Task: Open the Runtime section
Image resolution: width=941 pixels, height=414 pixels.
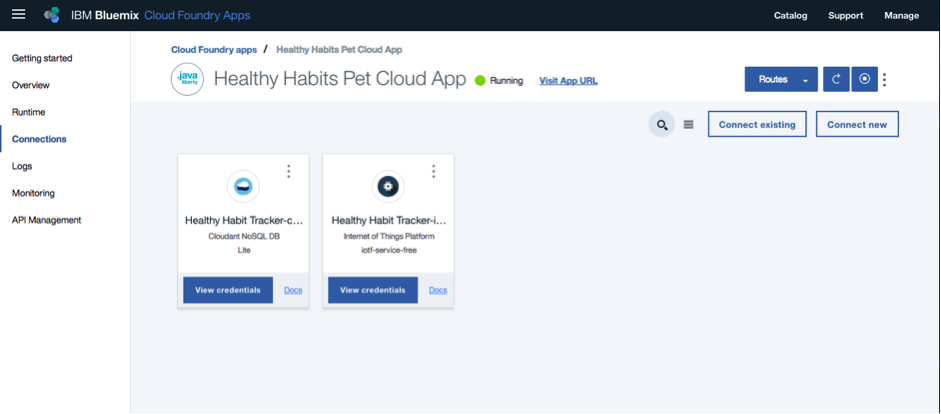Action: [28, 112]
